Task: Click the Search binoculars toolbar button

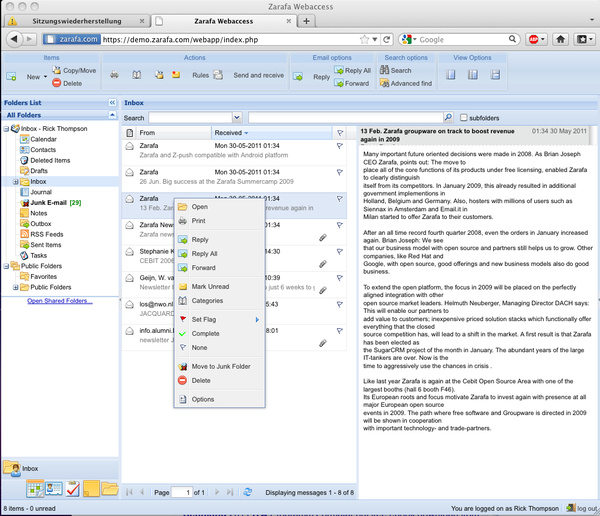Action: tap(396, 70)
